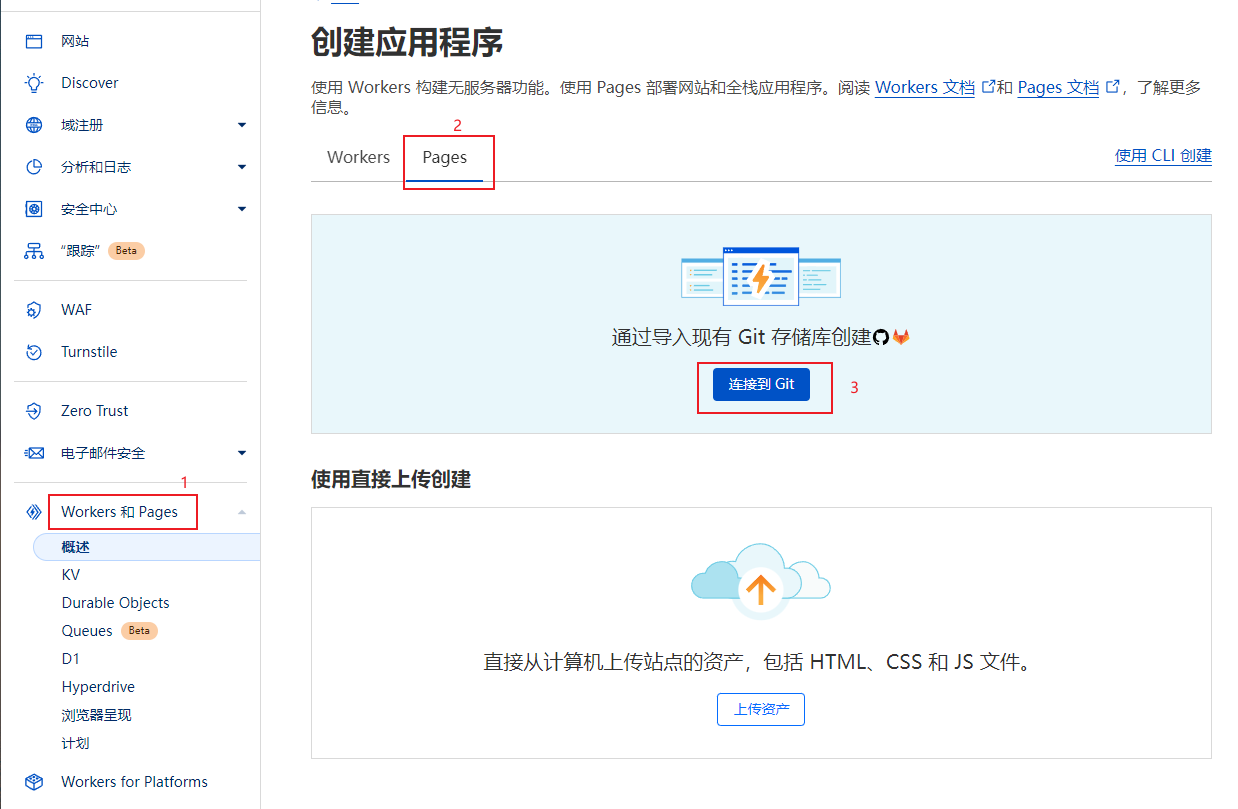Viewport: 1238px width, 809px height.
Task: Click the Beta badge next to Queues
Action: click(139, 631)
